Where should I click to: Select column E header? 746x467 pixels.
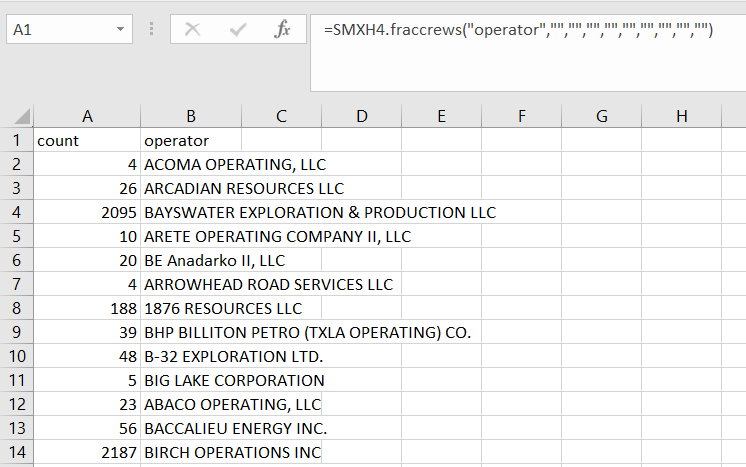pyautogui.click(x=442, y=117)
